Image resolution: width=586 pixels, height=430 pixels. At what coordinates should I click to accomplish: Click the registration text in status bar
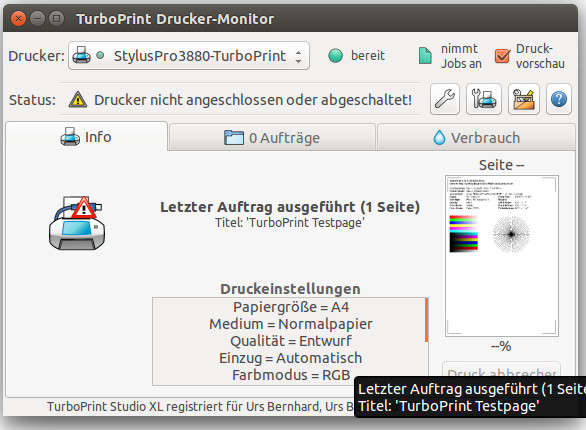200,406
